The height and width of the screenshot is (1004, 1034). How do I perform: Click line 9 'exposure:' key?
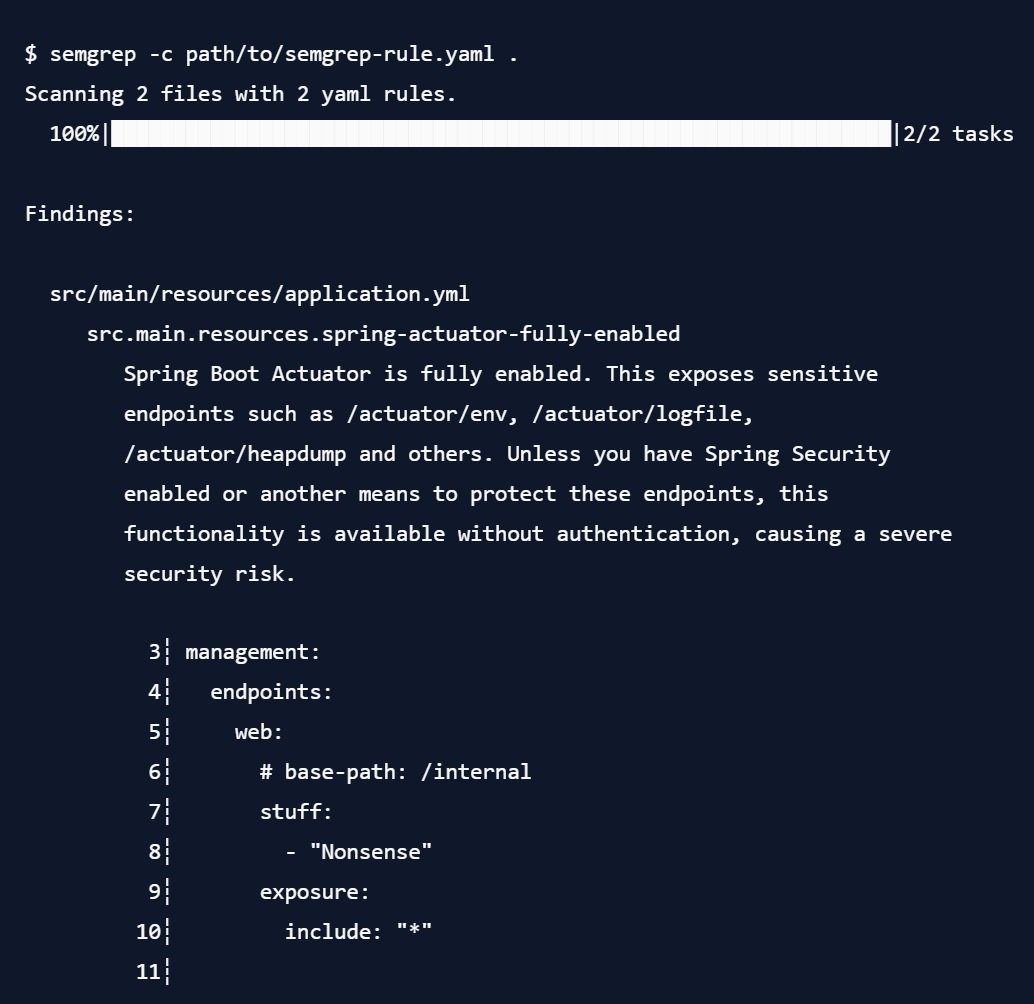pos(315,892)
